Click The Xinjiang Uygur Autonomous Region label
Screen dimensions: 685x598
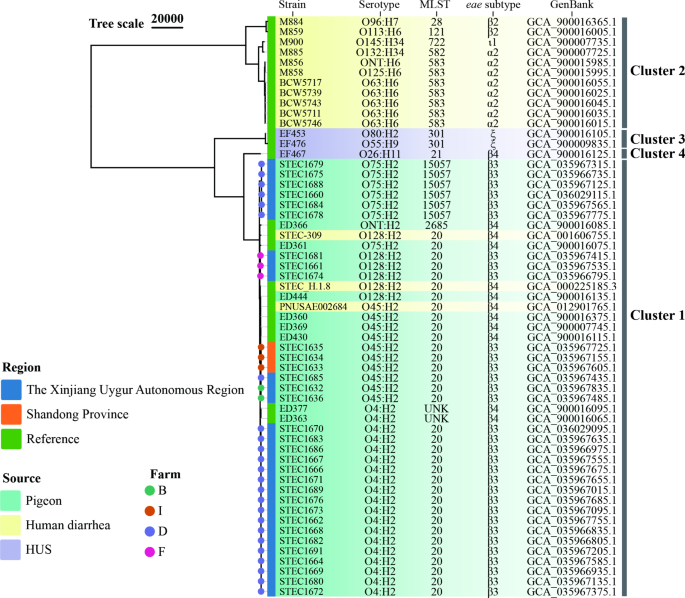(x=135, y=390)
